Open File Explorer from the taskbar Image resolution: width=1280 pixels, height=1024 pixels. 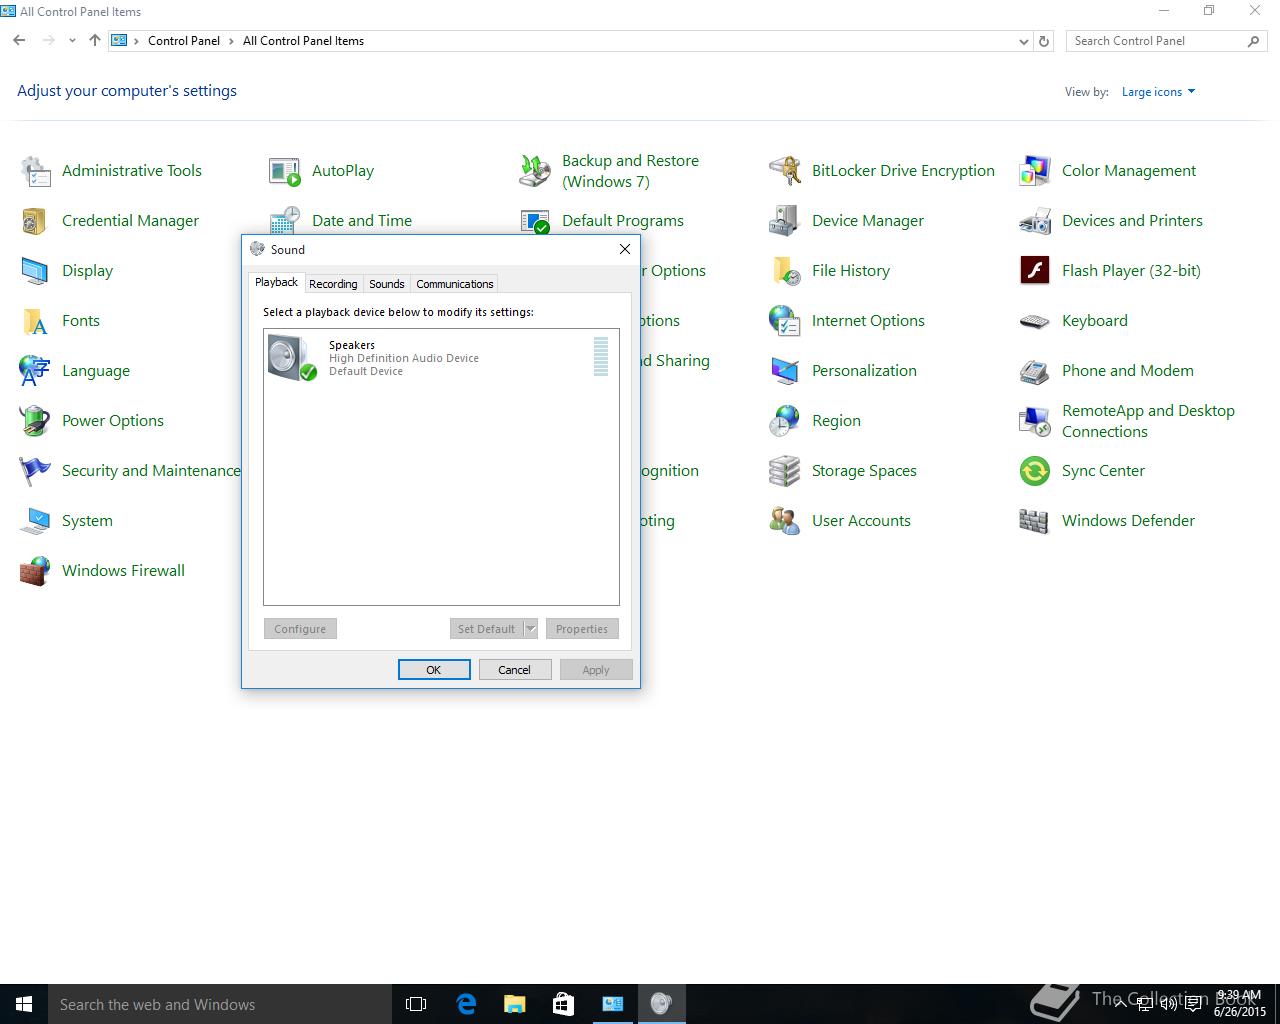[x=514, y=1004]
